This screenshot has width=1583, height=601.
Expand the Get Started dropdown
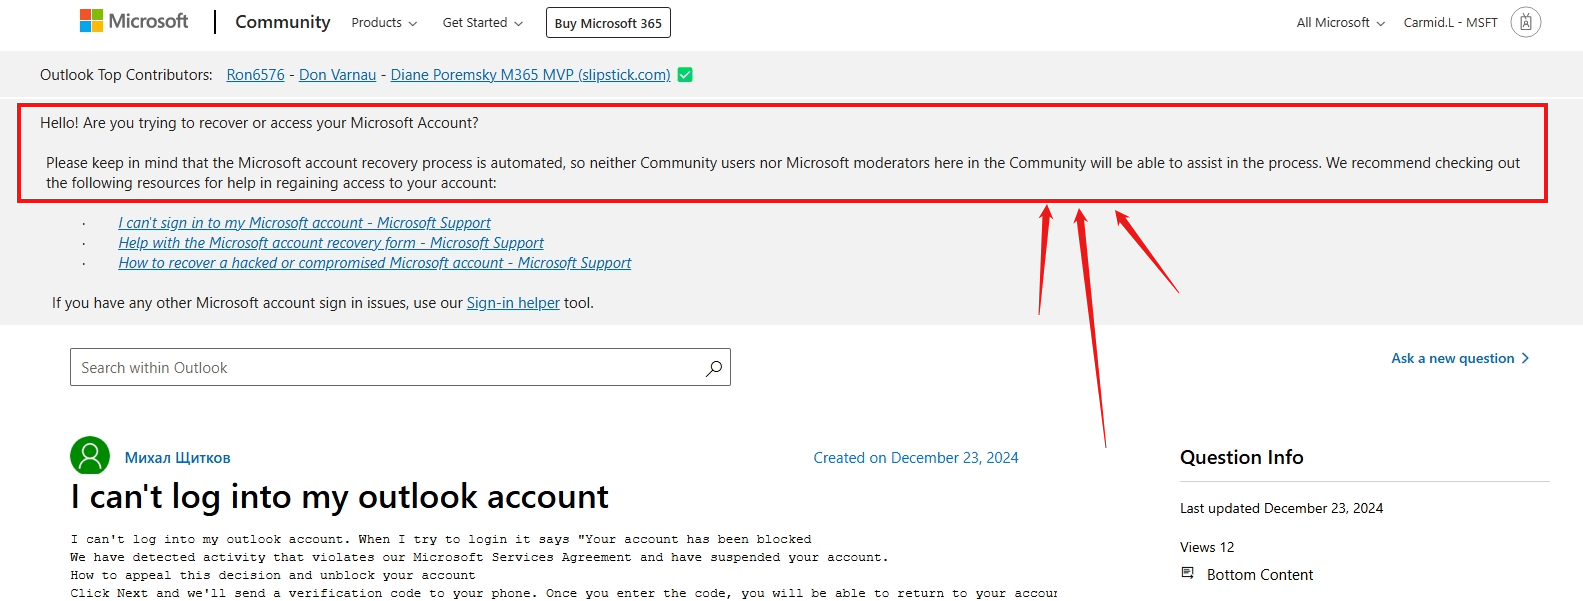click(x=482, y=23)
